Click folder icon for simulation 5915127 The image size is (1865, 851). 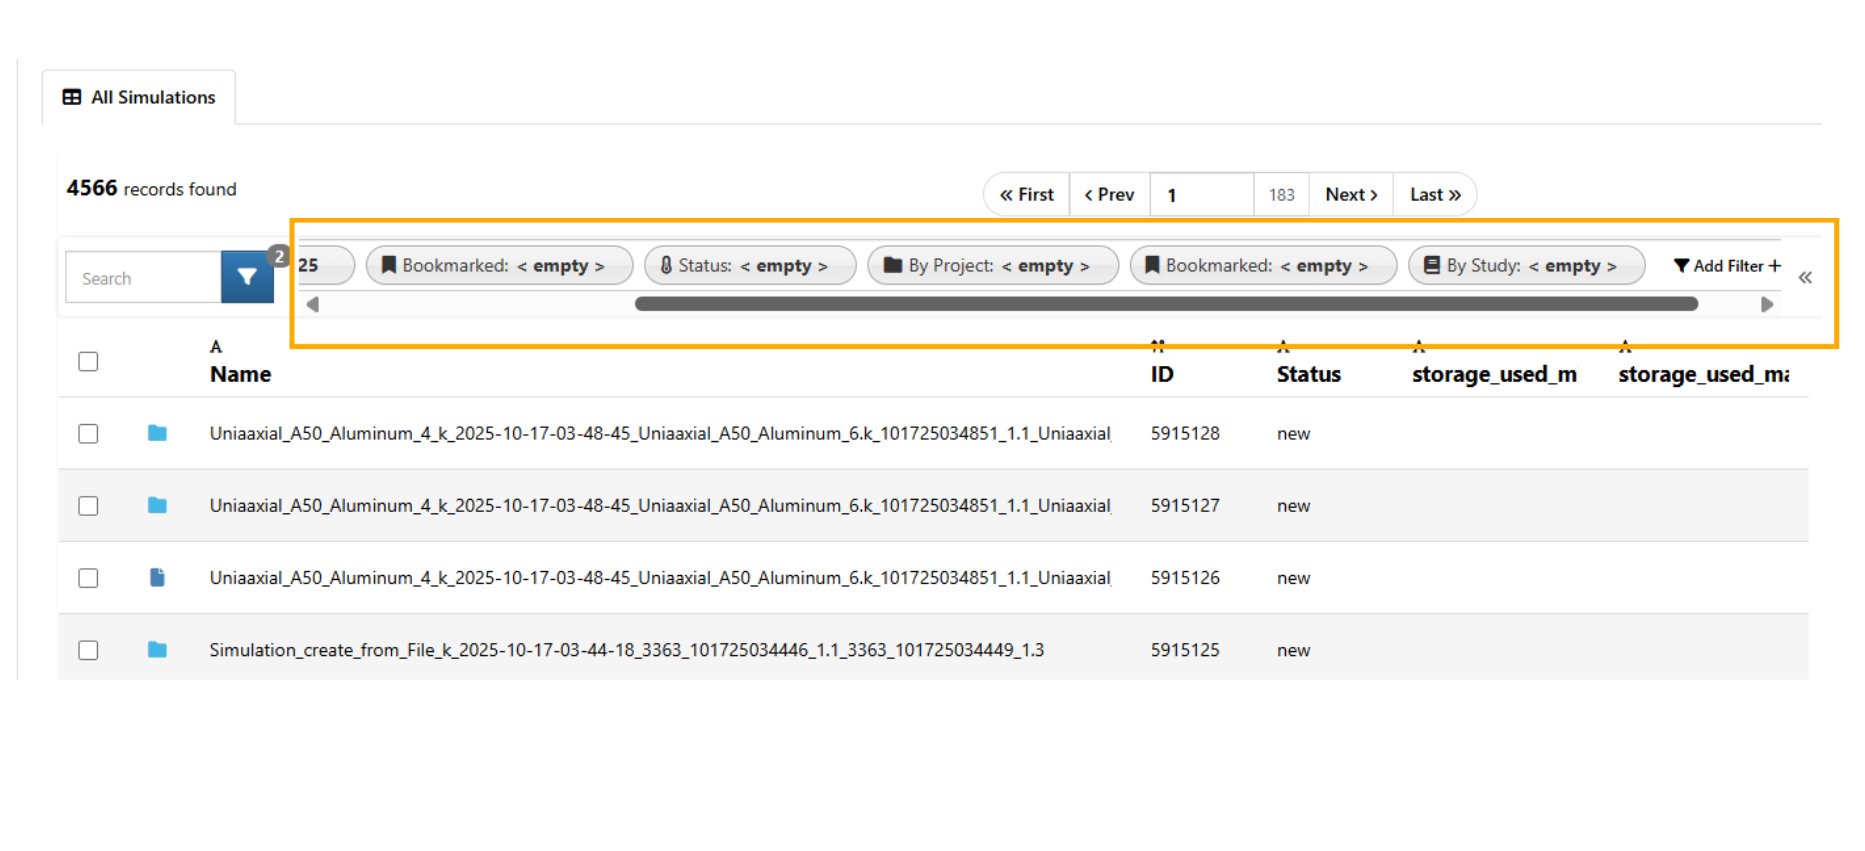[x=157, y=505]
